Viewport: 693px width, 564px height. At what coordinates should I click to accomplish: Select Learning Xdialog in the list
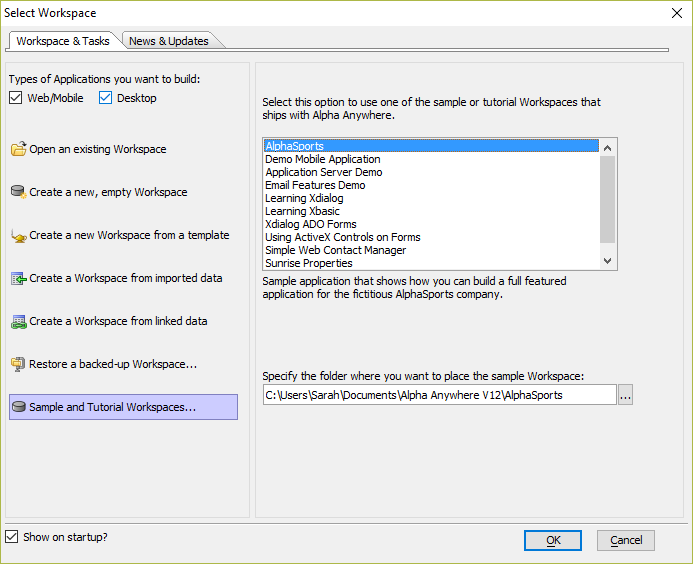[431, 198]
